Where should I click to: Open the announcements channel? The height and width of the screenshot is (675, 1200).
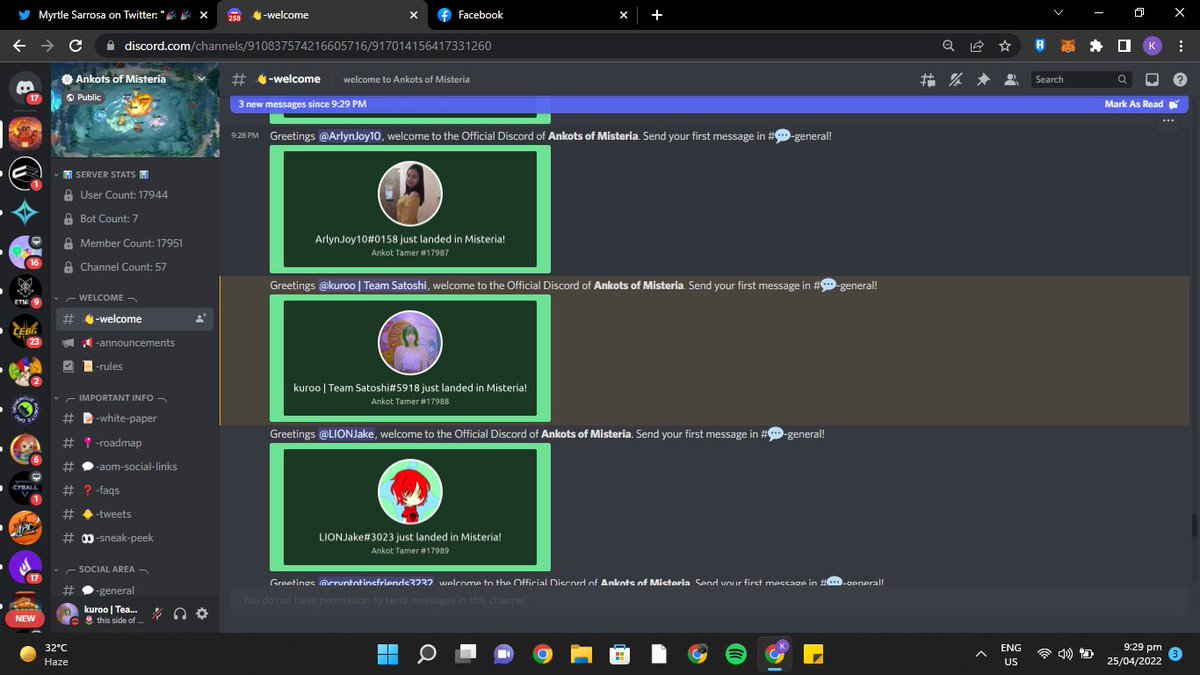134,342
